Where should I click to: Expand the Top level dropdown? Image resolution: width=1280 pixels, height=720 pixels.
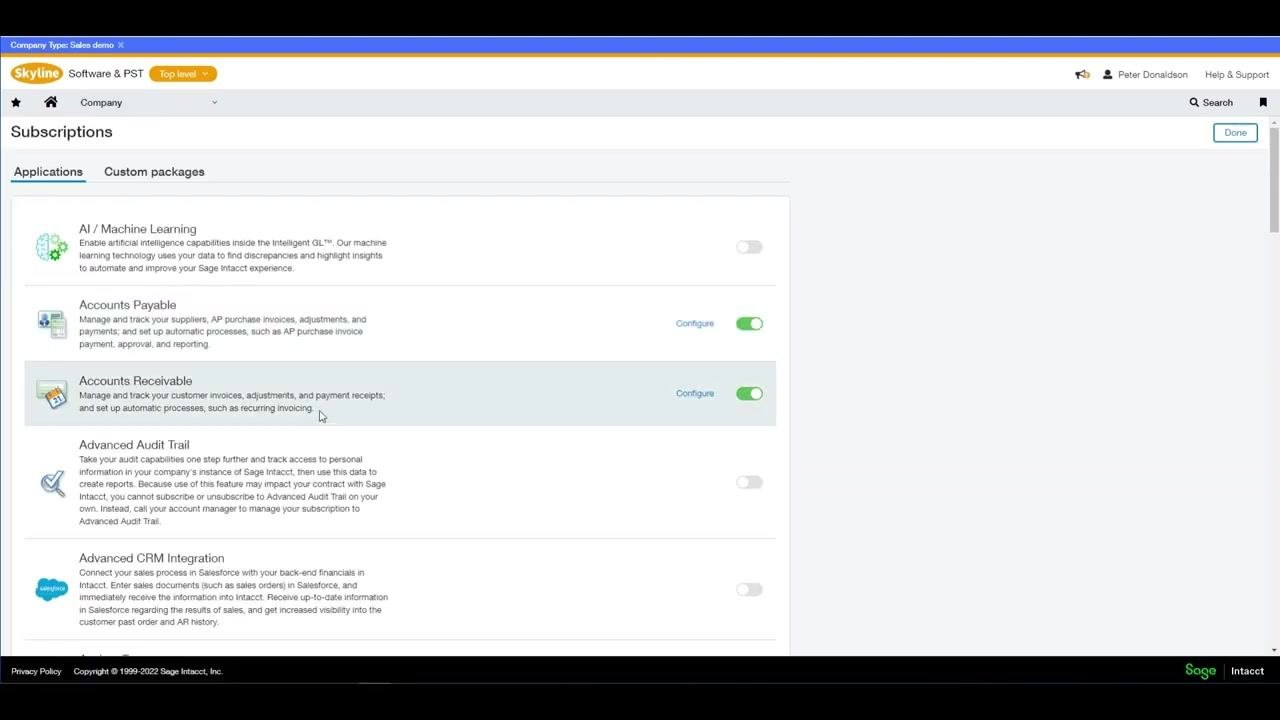tap(183, 74)
